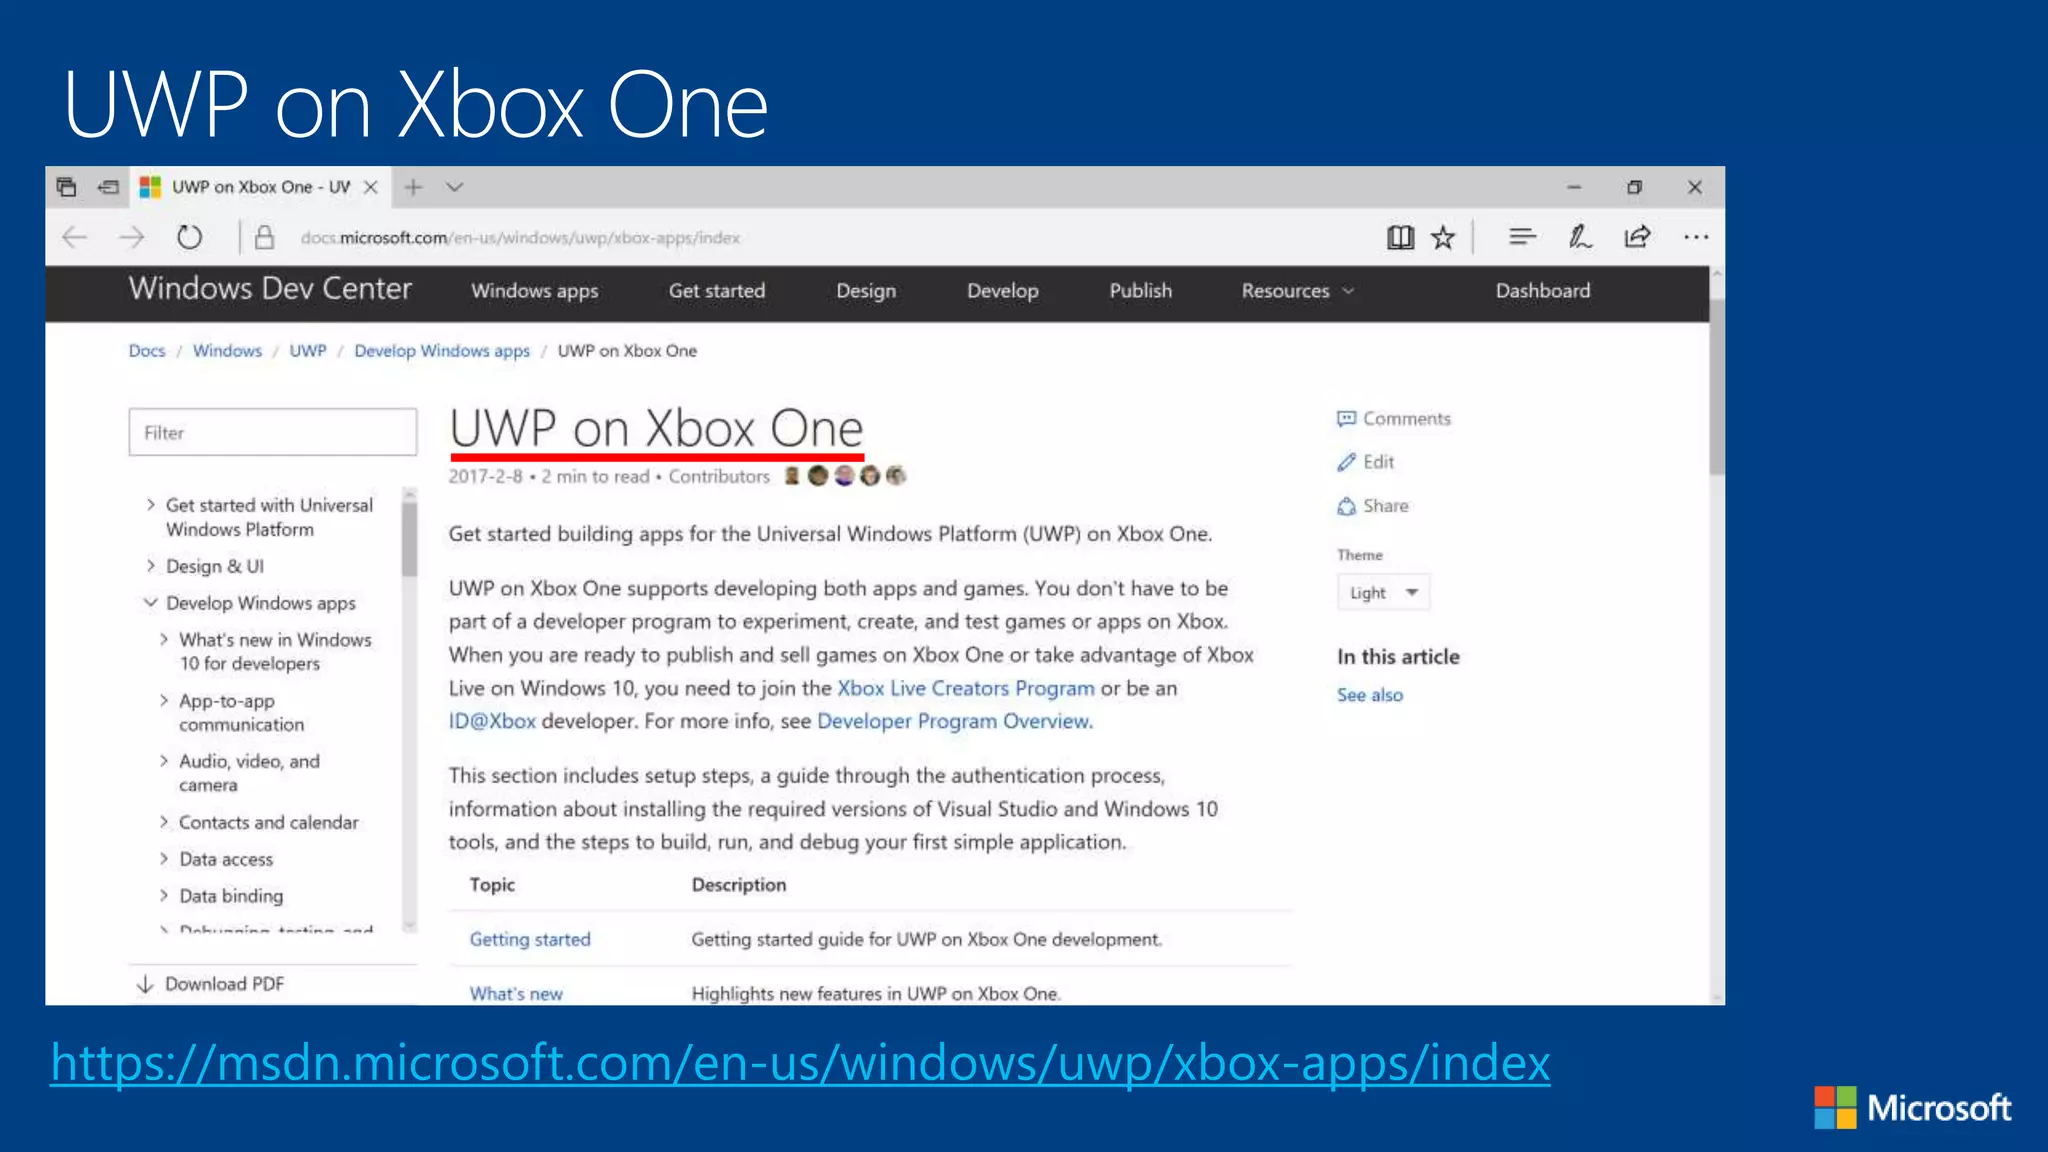Collapse the Develop Windows apps node
This screenshot has height=1152, width=2048.
(150, 603)
